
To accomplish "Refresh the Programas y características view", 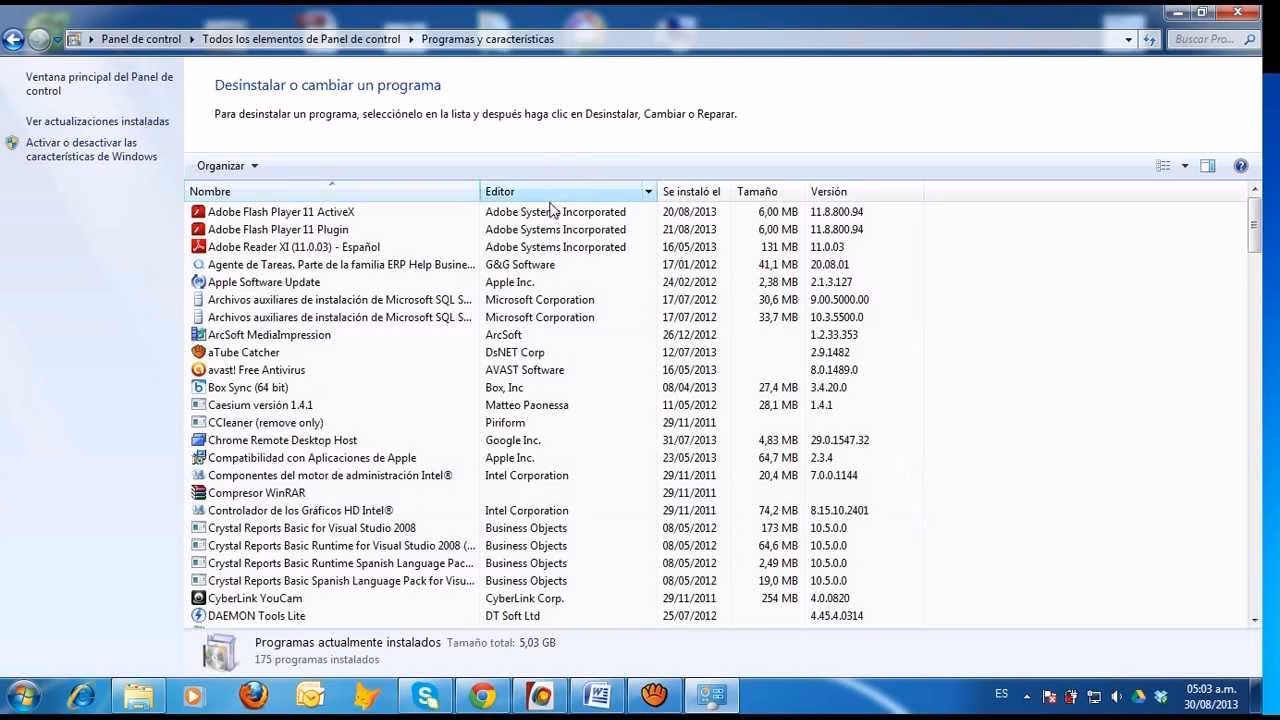I will [1150, 40].
